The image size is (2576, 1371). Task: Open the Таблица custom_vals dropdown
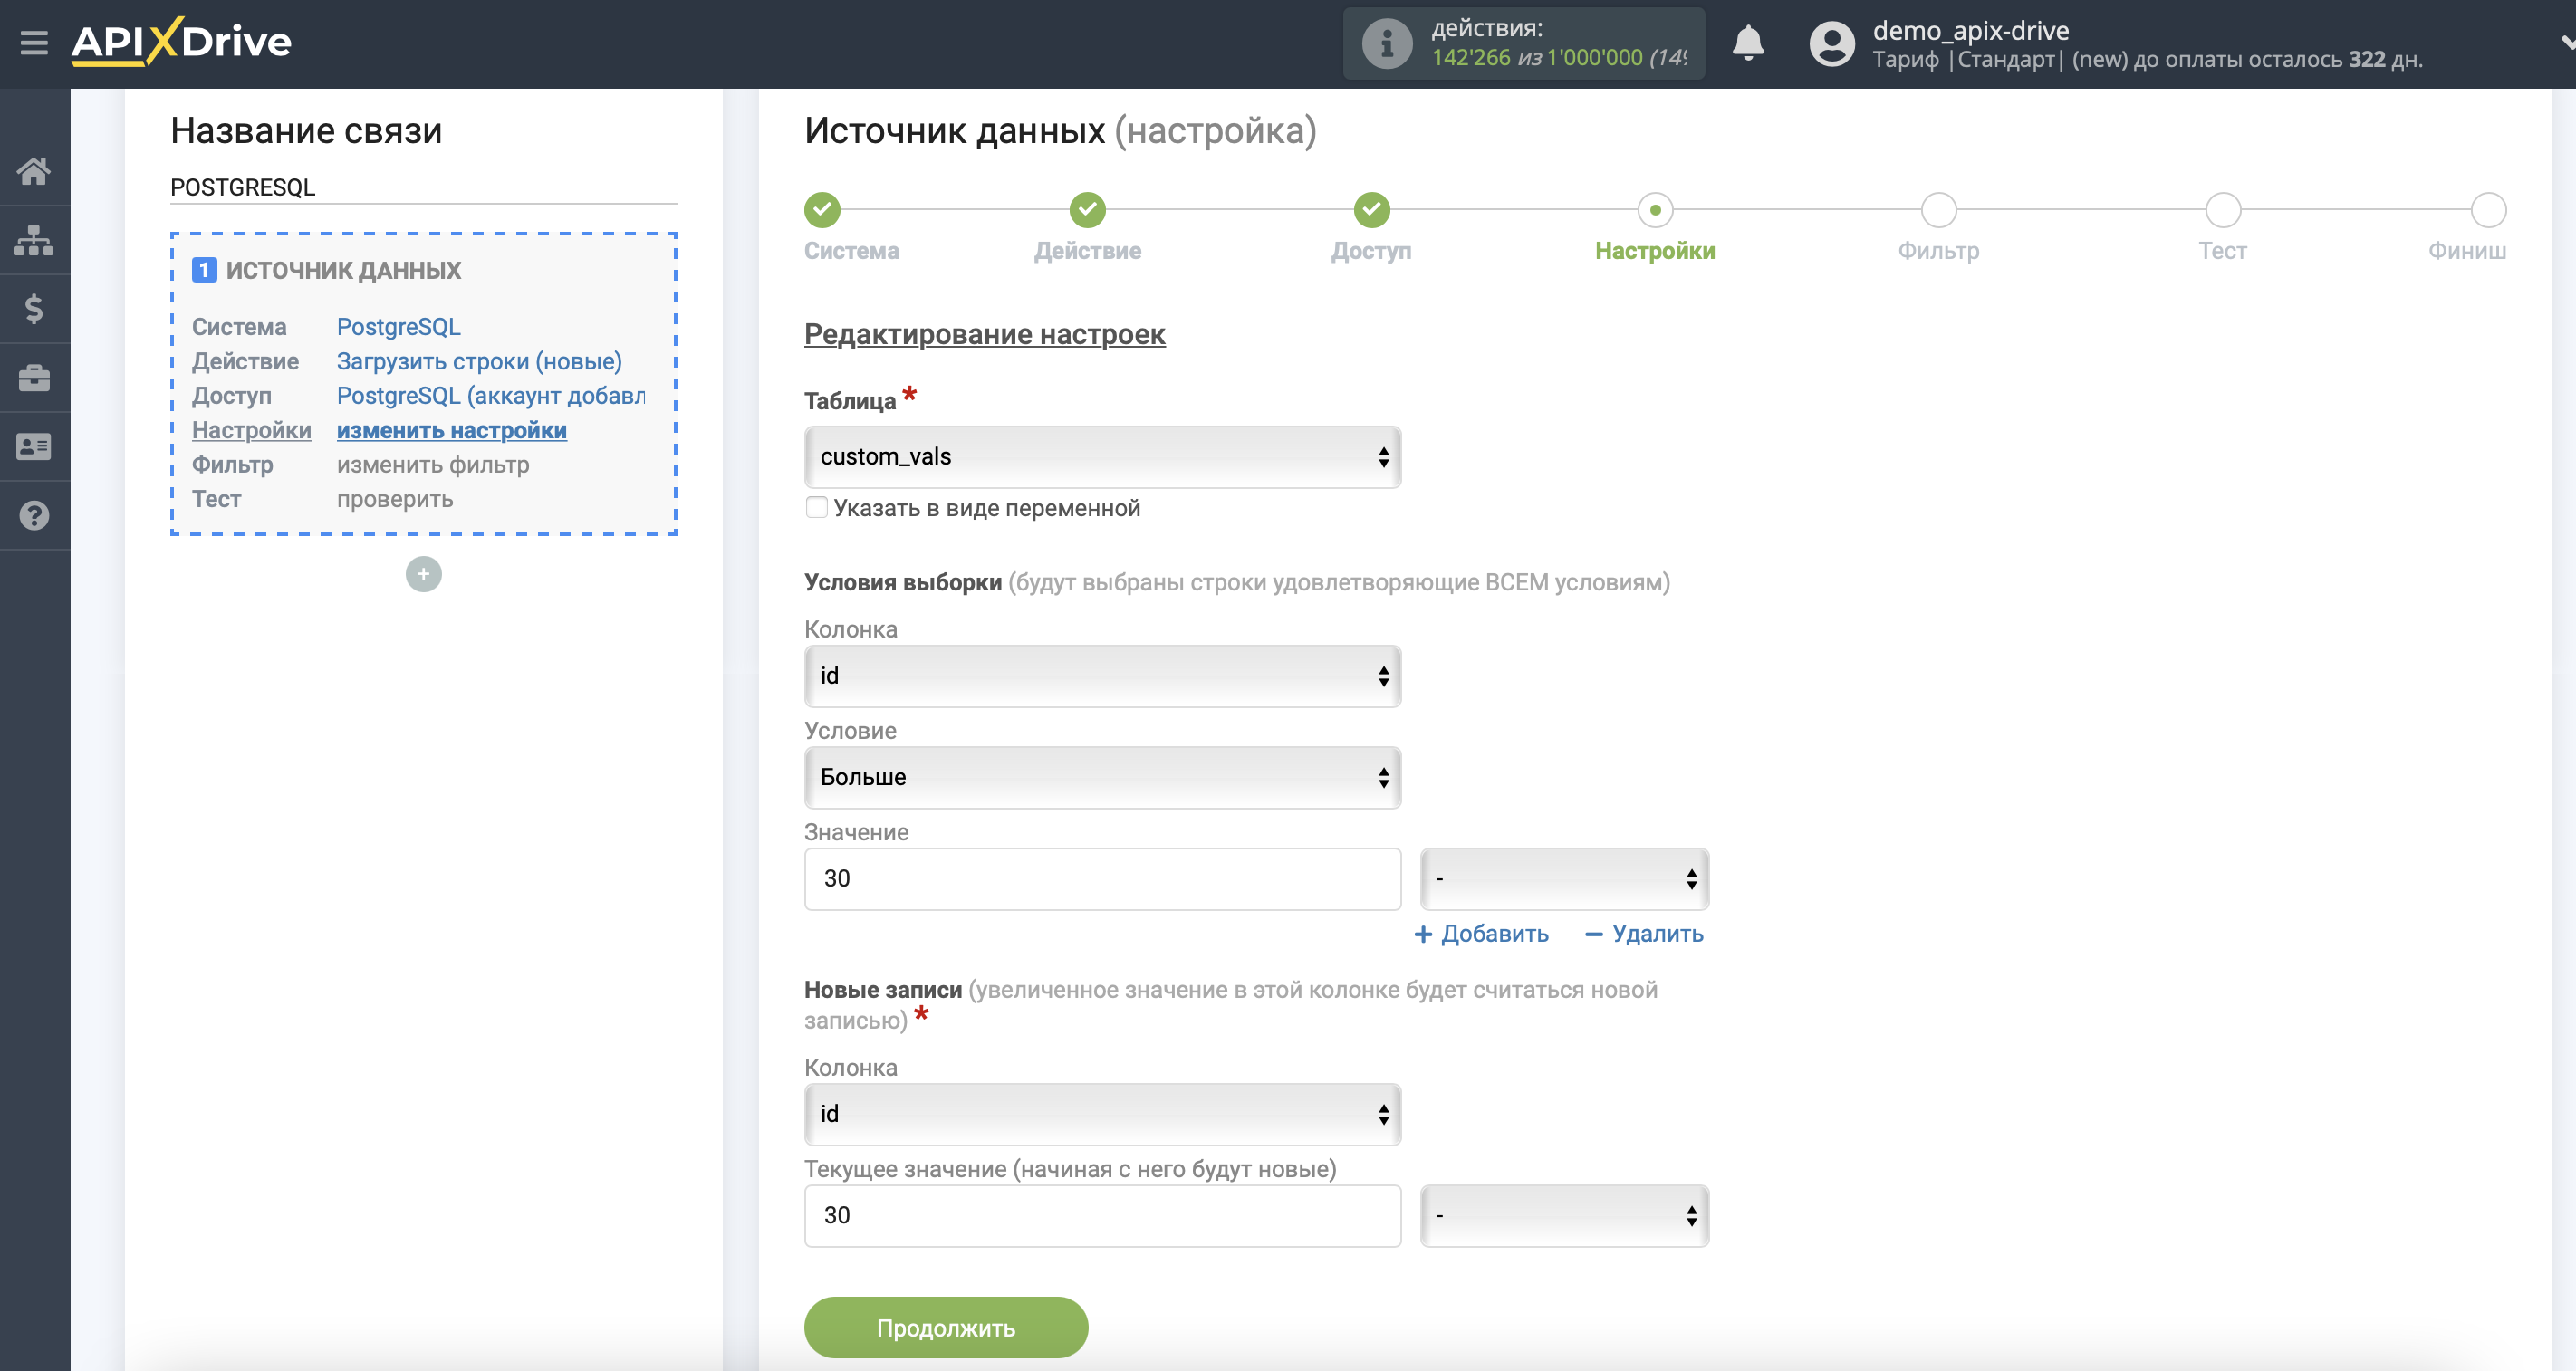1102,457
